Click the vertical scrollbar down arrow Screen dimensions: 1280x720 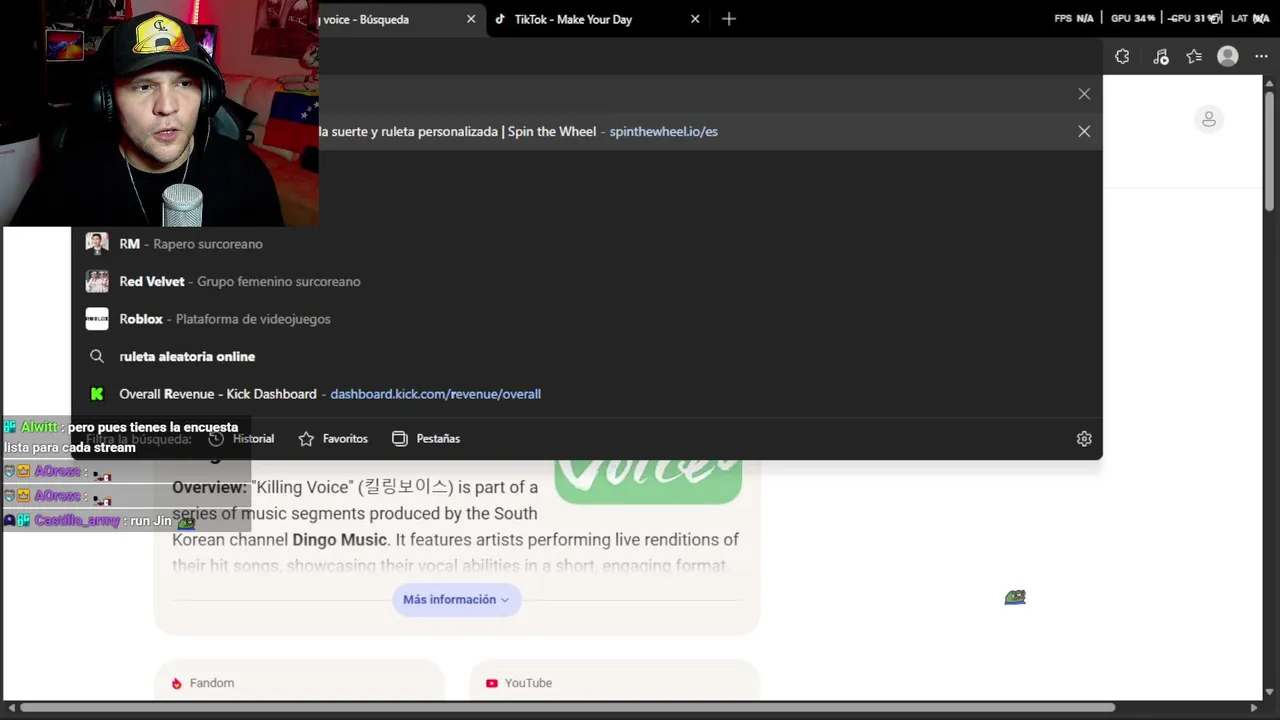pos(1270,691)
